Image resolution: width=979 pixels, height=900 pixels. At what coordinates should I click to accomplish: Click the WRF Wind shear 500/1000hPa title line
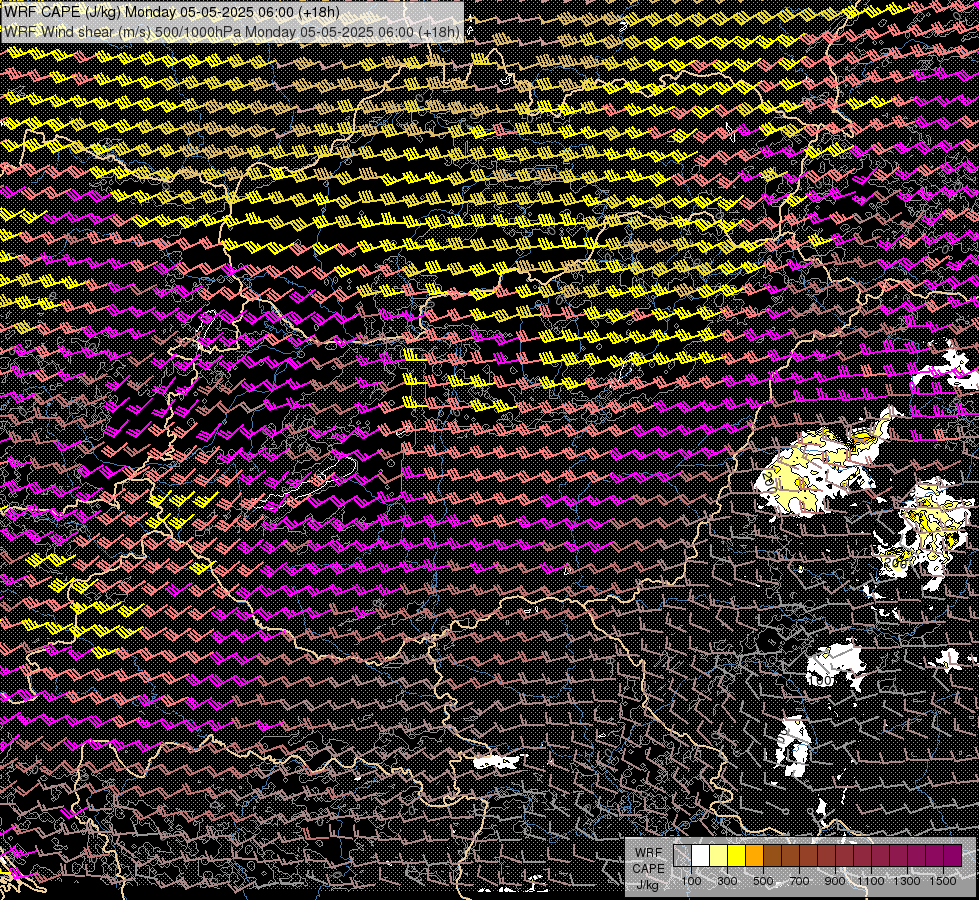click(x=232, y=31)
